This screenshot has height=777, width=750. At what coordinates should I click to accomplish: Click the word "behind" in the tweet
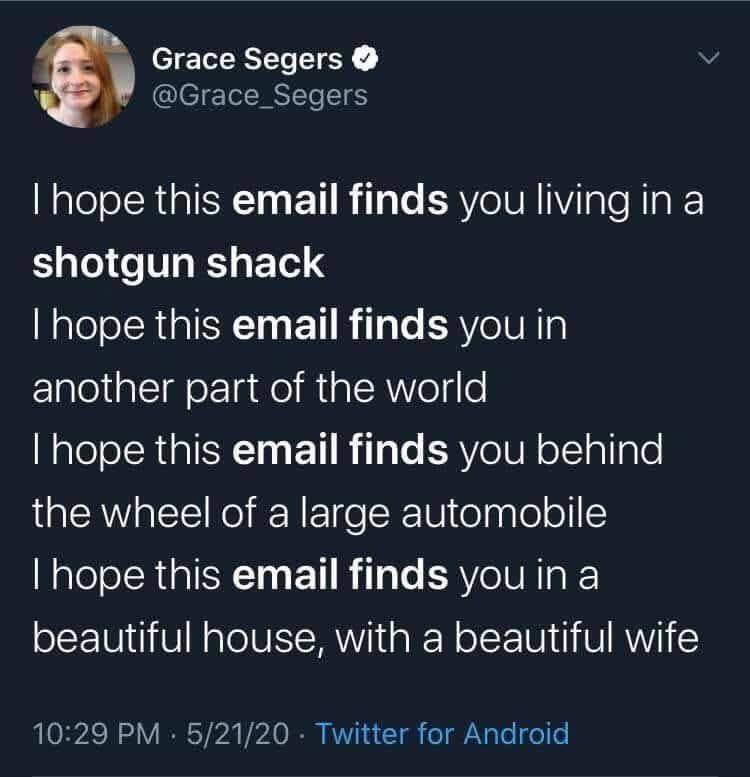pyautogui.click(x=600, y=449)
